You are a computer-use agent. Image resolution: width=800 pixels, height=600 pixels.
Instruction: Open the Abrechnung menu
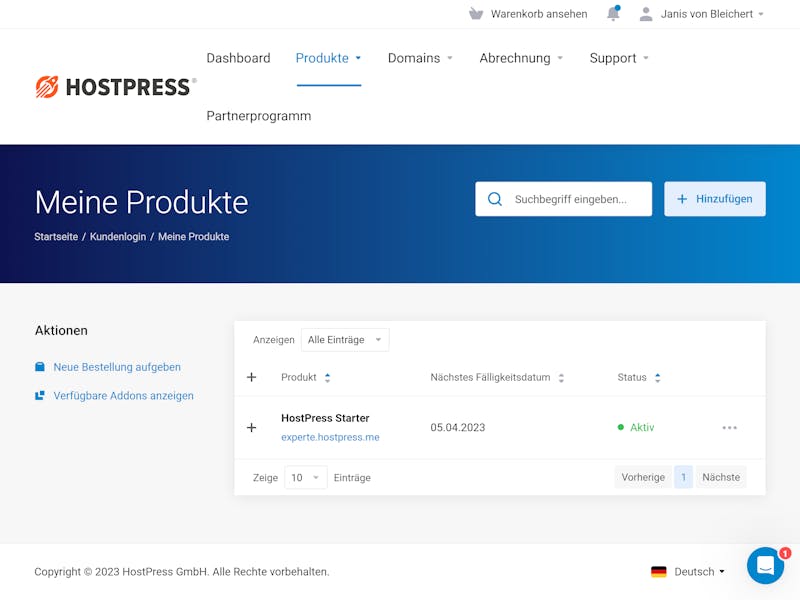[x=521, y=58]
